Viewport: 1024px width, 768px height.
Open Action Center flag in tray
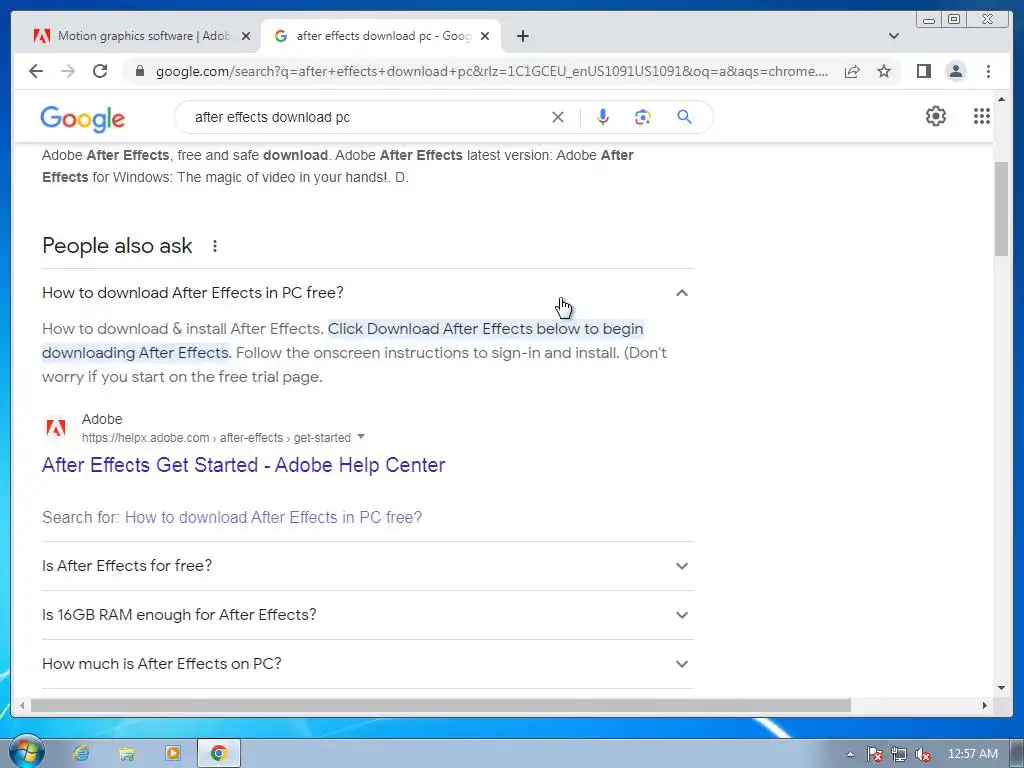point(874,754)
